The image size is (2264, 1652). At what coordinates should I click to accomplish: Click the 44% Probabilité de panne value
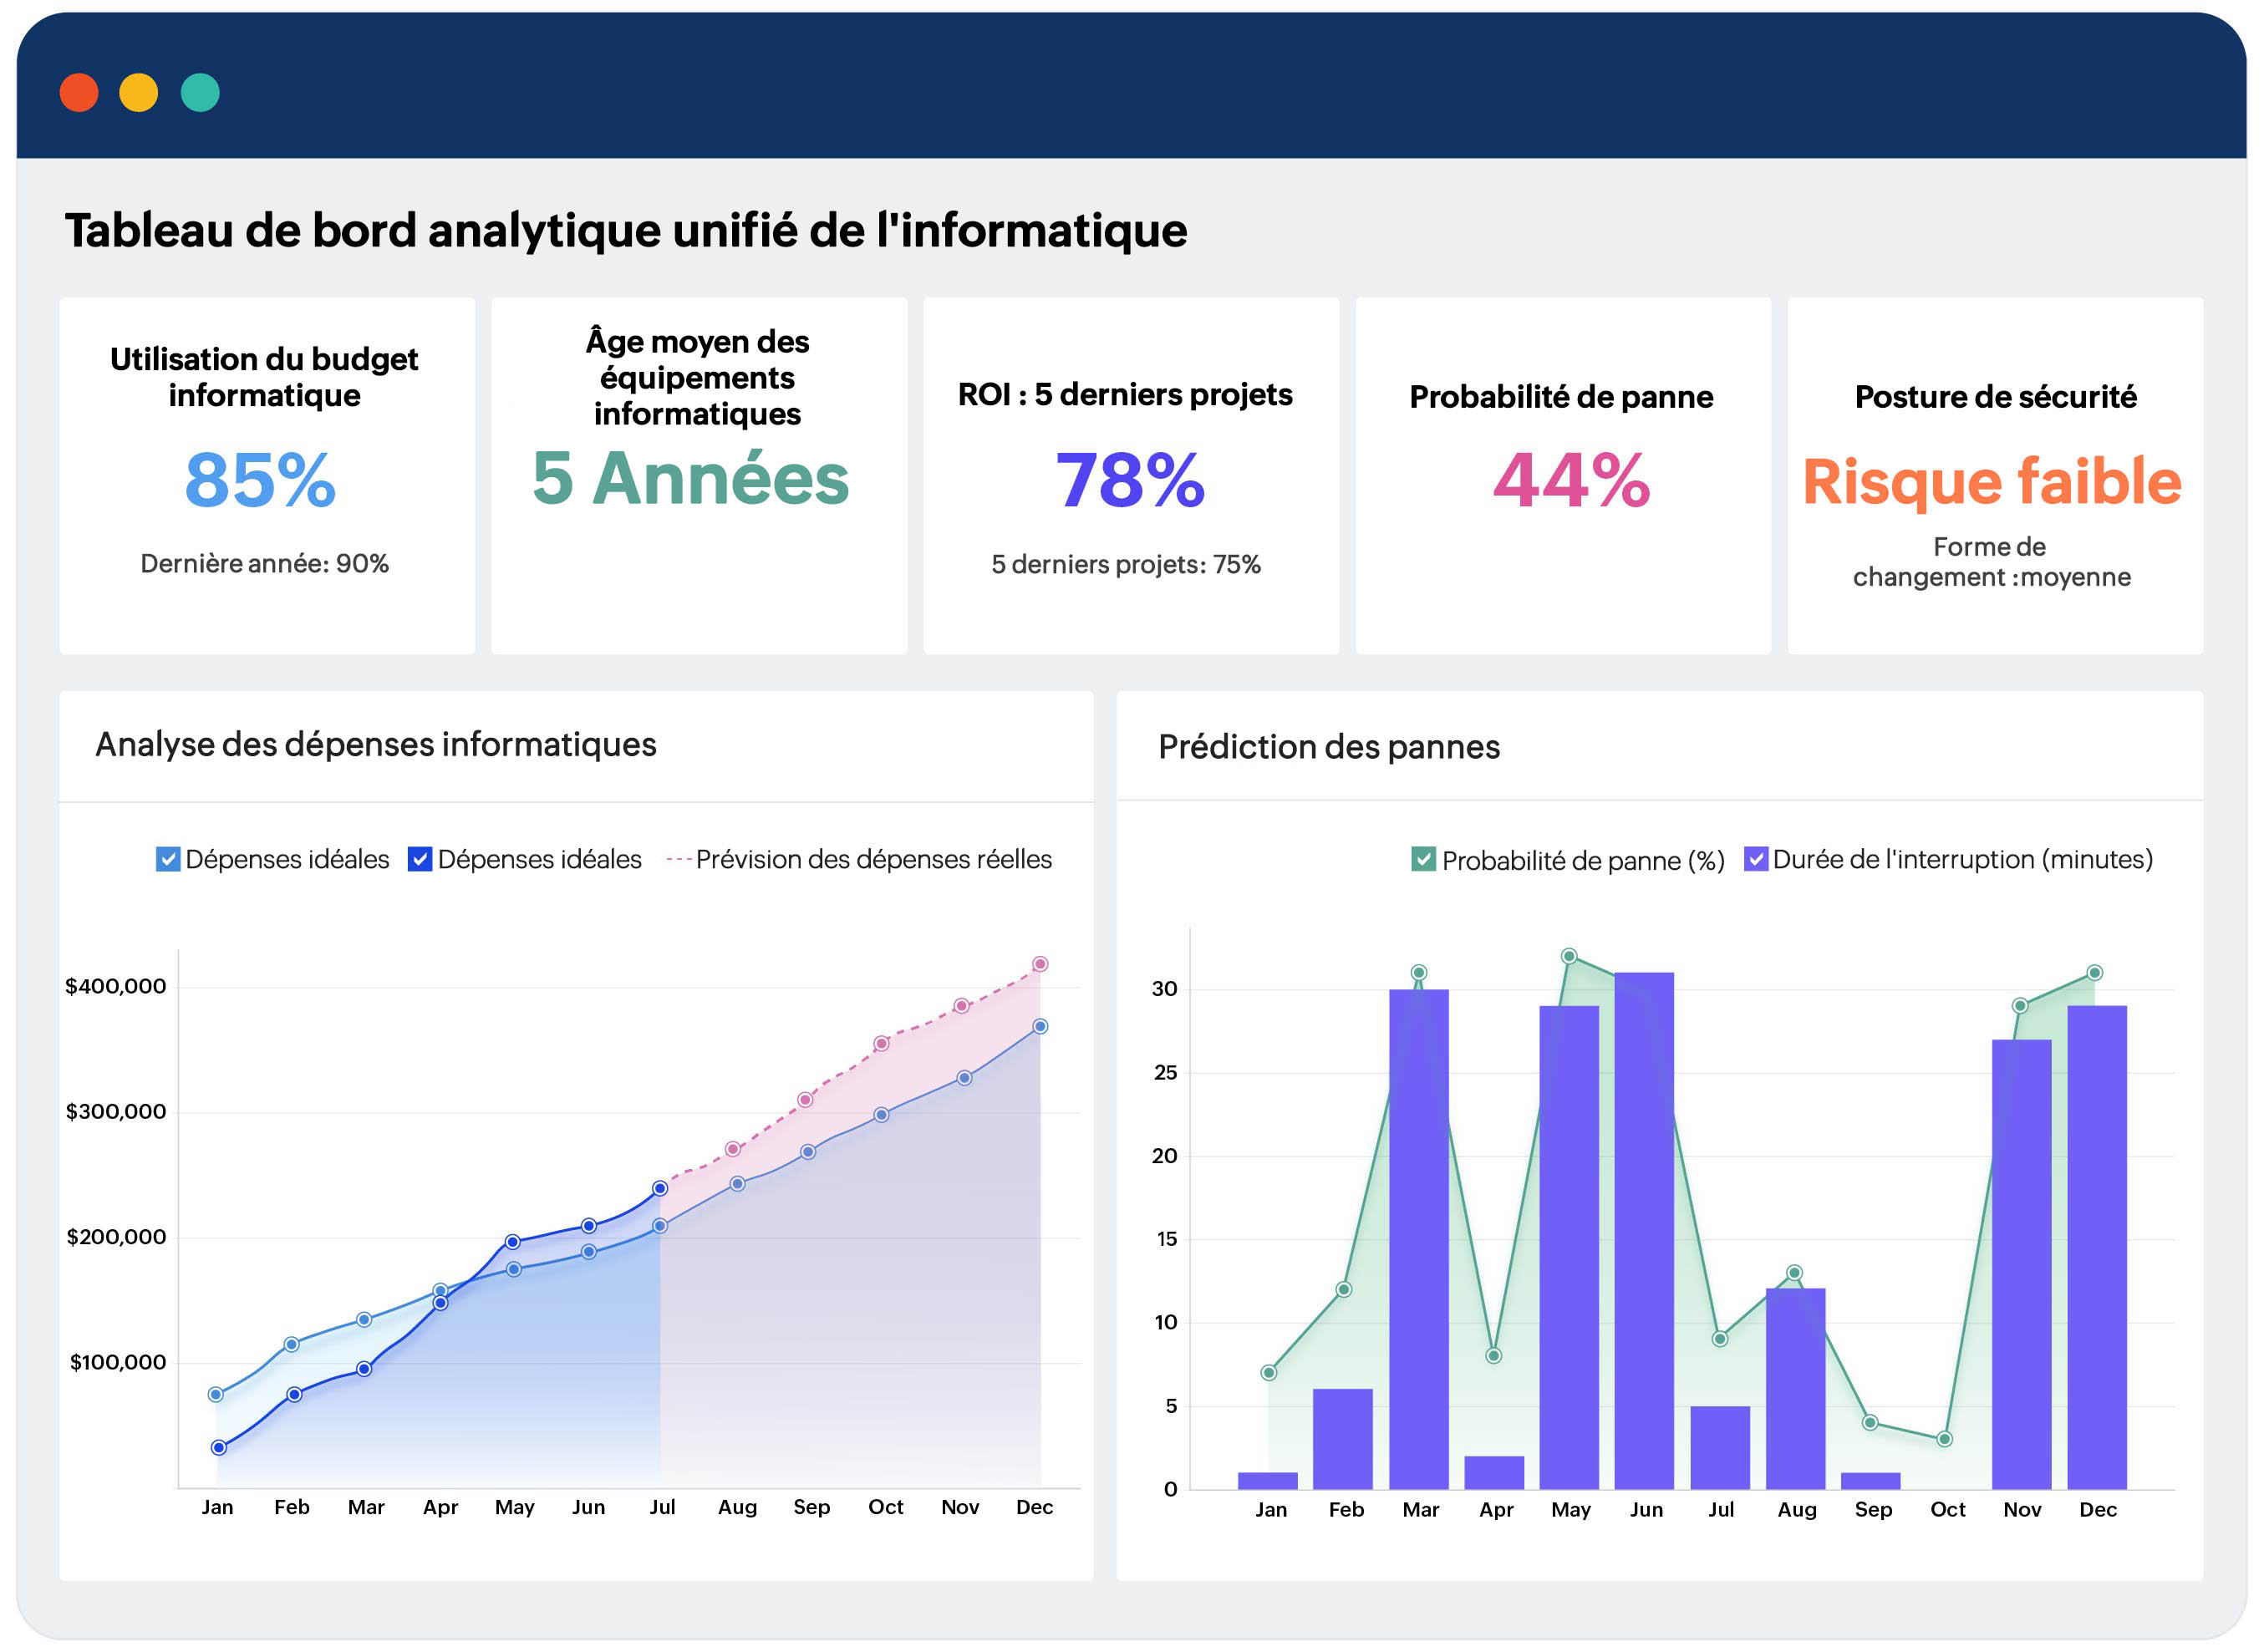[1570, 481]
